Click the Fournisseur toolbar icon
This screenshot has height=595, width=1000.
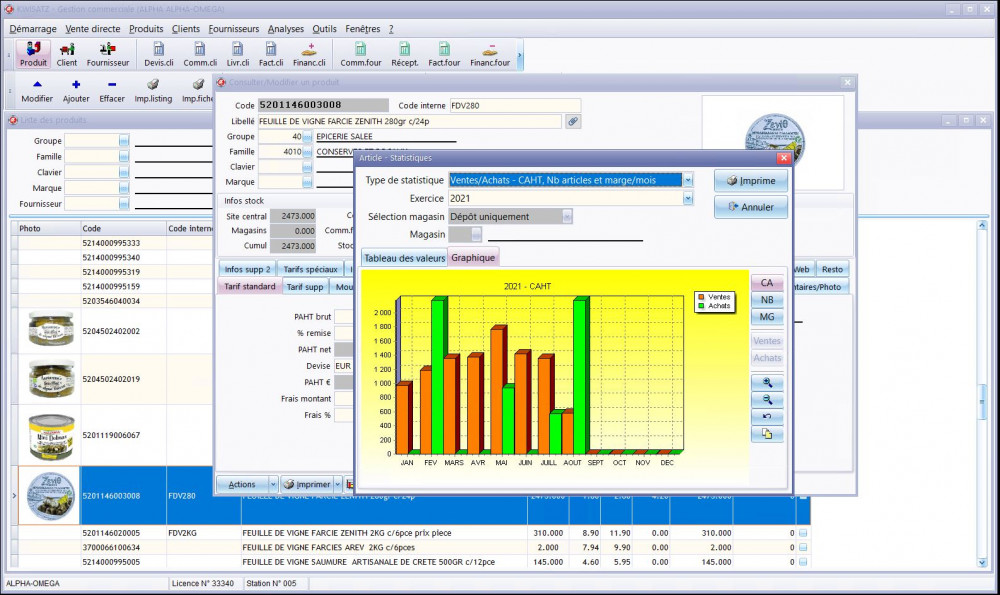pos(108,54)
